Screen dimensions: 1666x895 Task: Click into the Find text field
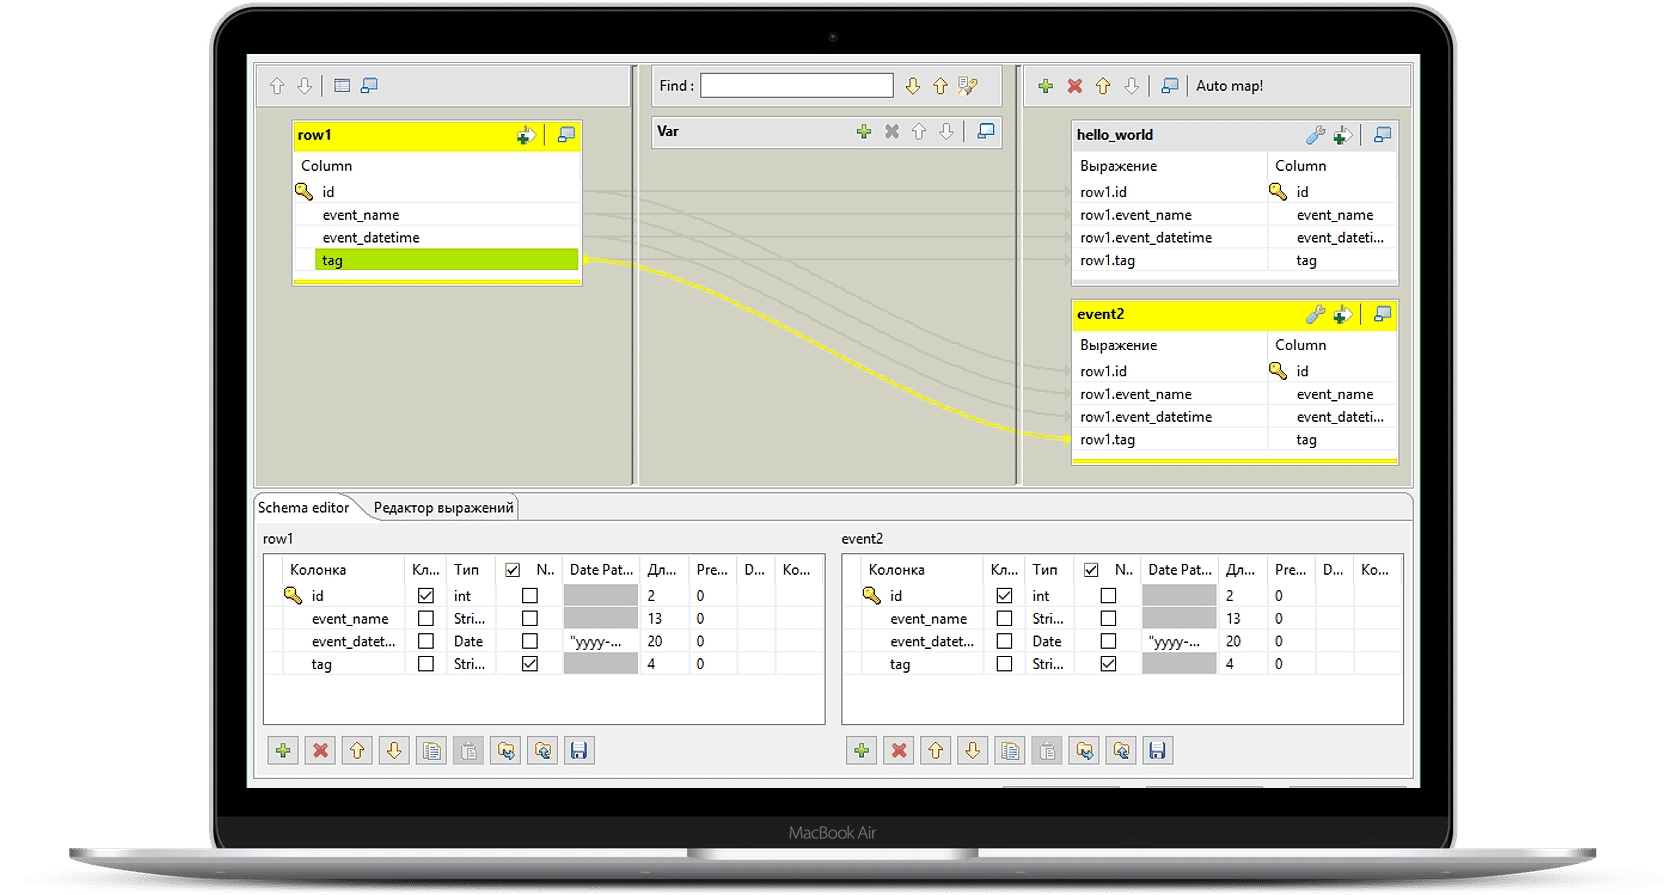(796, 86)
